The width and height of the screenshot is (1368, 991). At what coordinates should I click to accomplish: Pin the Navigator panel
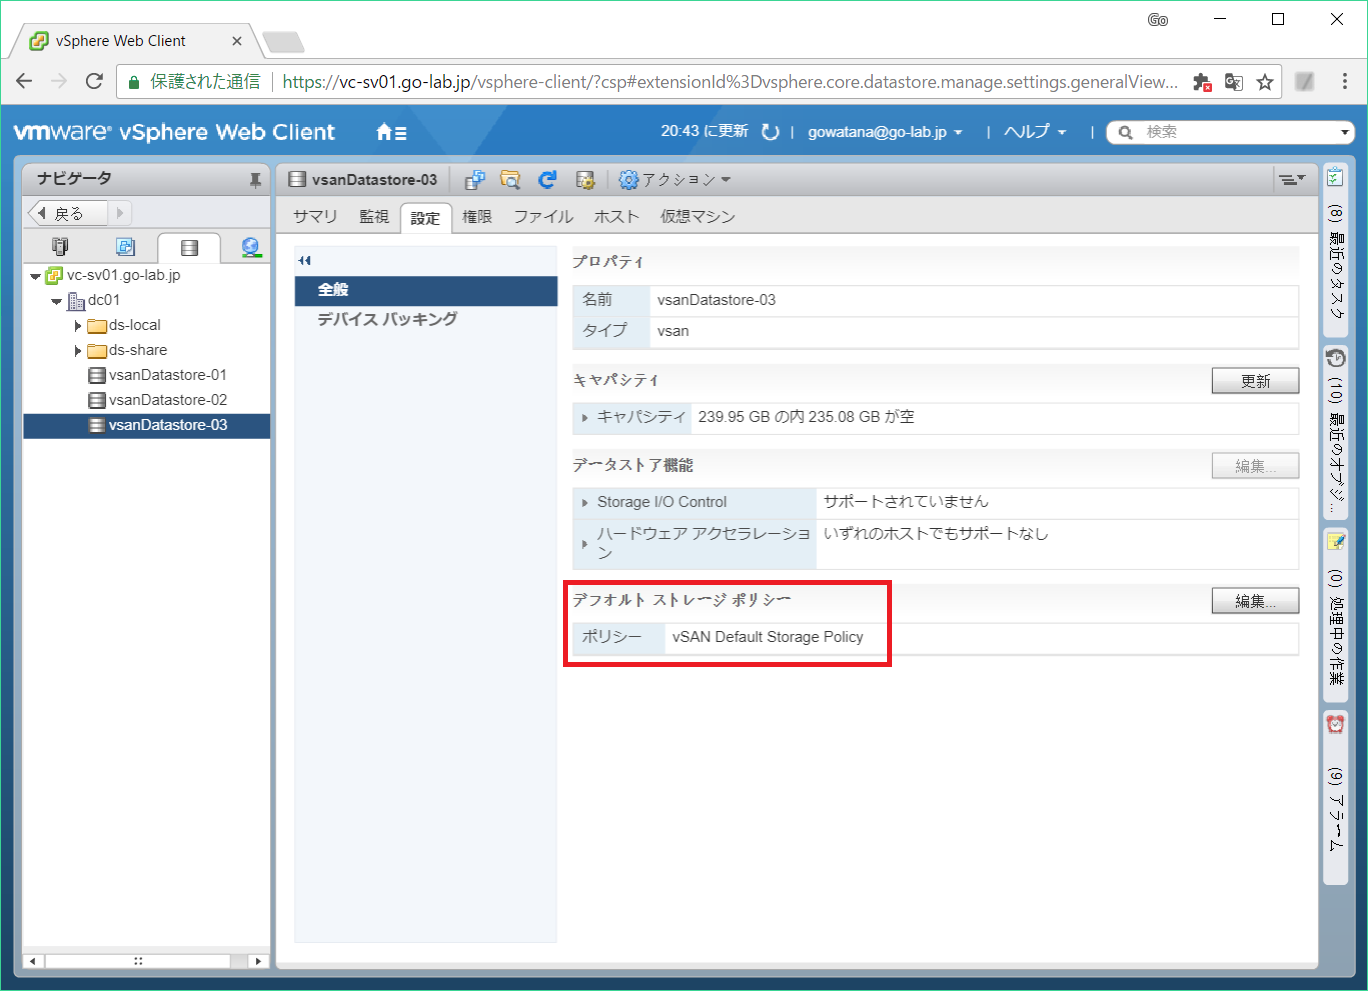(x=255, y=180)
